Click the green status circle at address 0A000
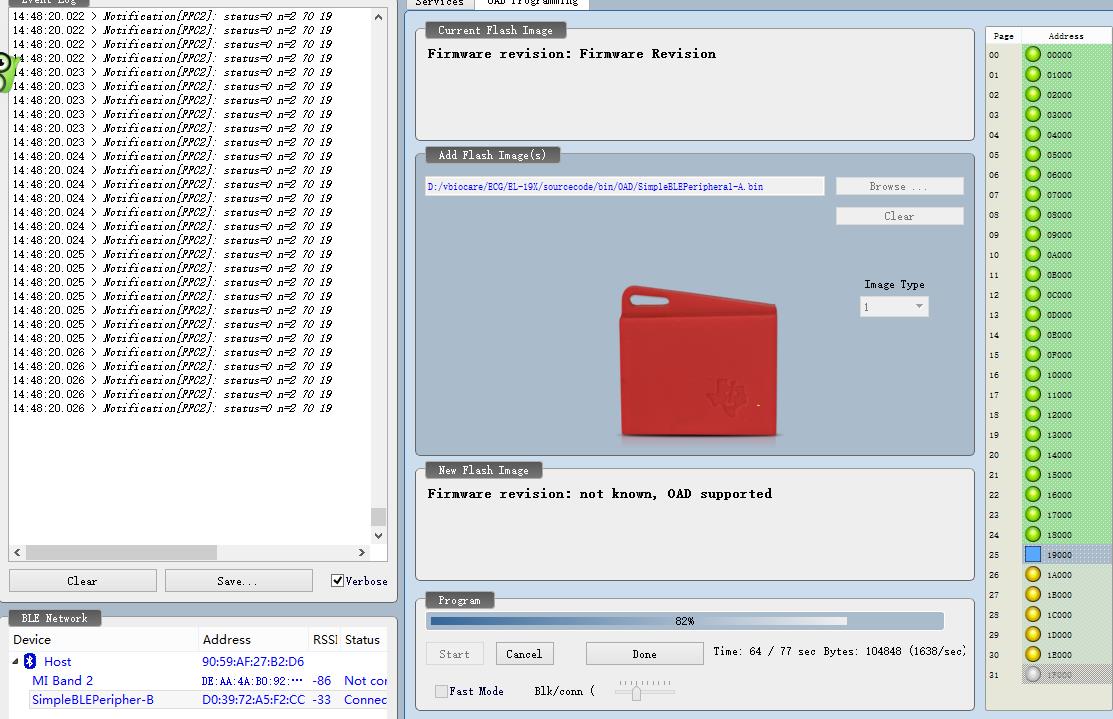 pyautogui.click(x=1033, y=254)
